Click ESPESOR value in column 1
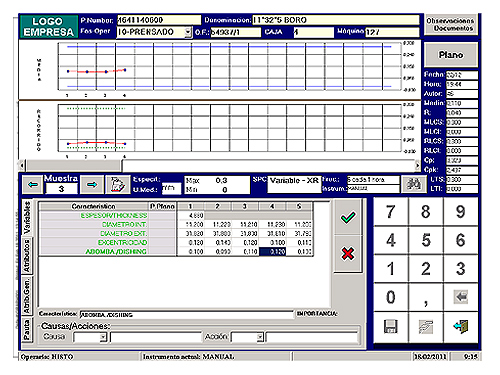The image size is (500, 375). (191, 216)
